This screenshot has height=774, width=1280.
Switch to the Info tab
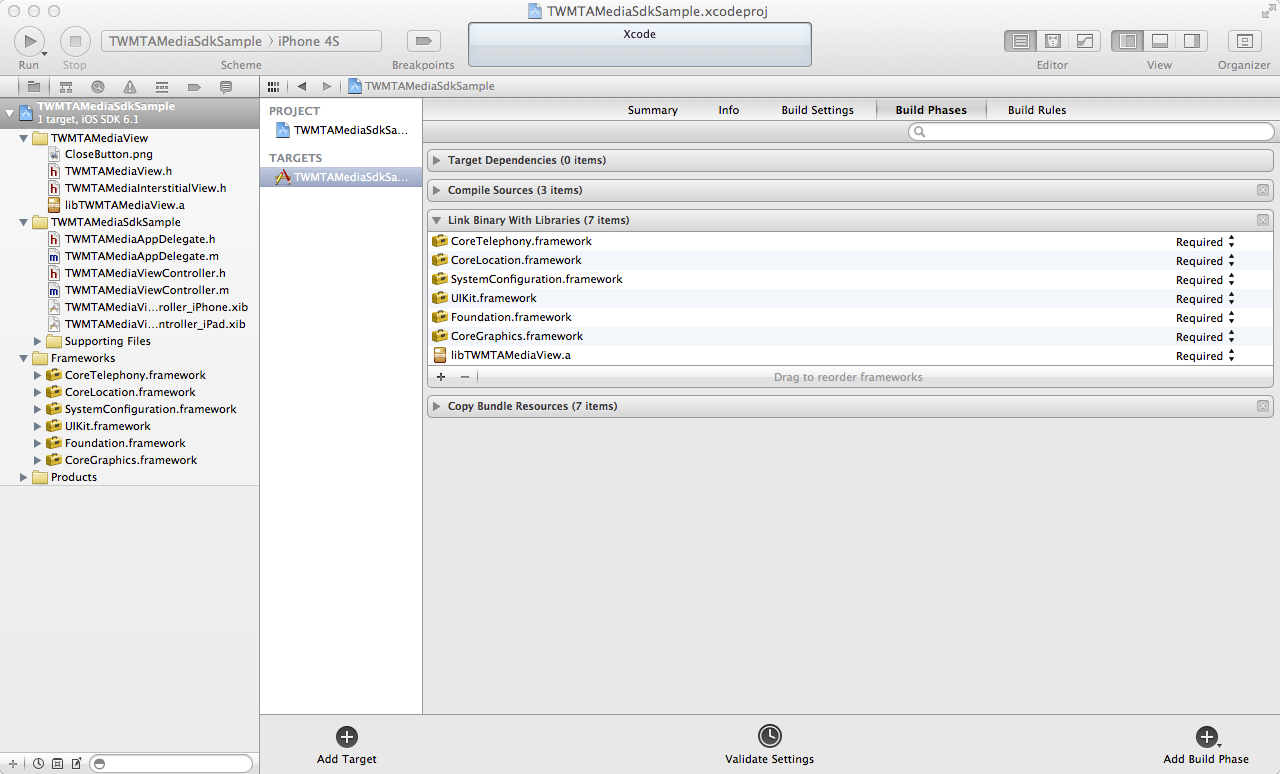[x=729, y=110]
